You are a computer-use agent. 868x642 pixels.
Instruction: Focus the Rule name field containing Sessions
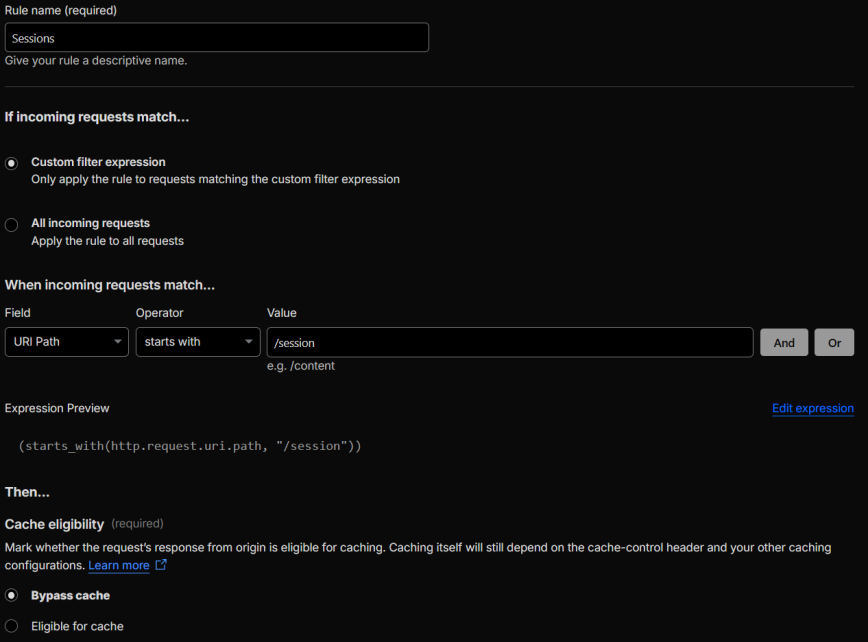(x=217, y=38)
